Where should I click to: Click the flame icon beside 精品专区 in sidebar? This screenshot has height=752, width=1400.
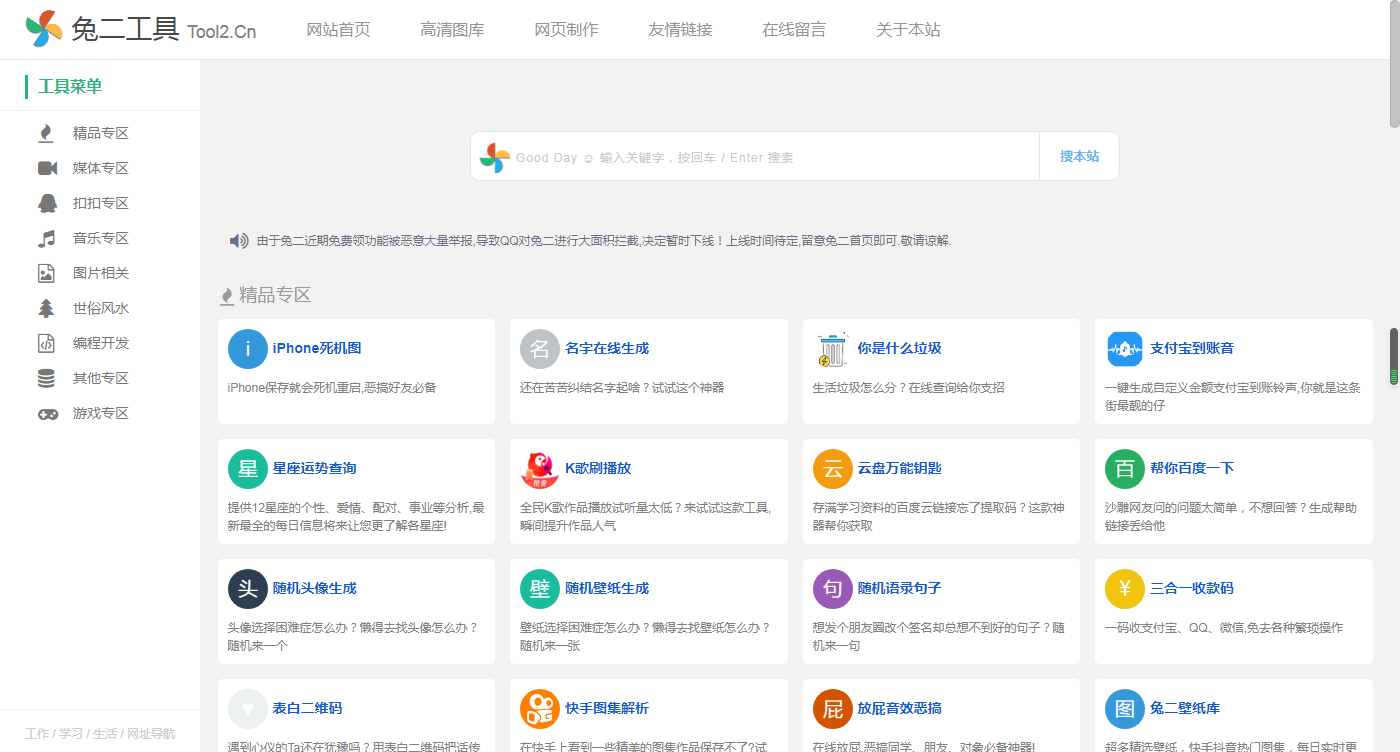click(46, 133)
